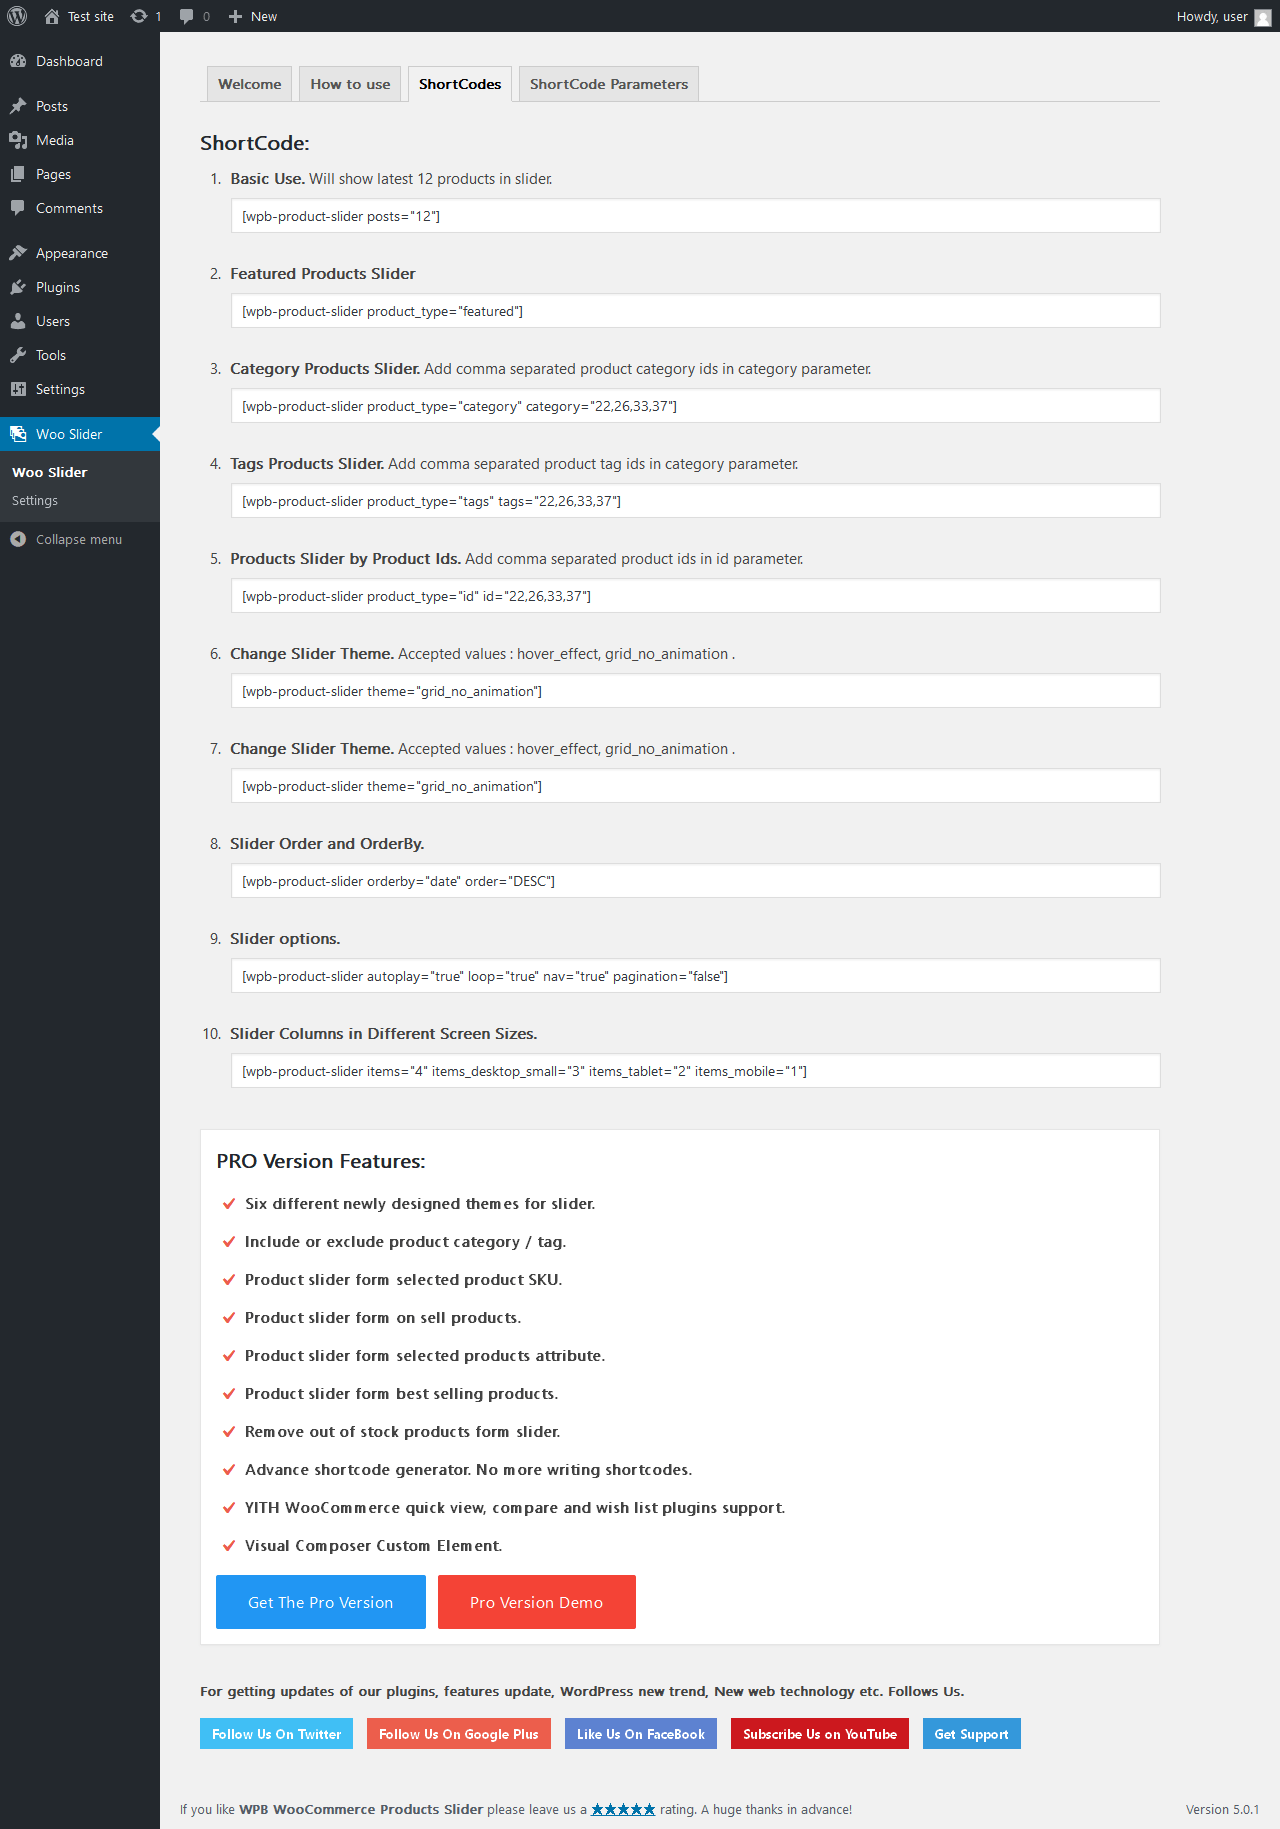Image resolution: width=1280 pixels, height=1829 pixels.
Task: Open the Posts menu
Action: [x=80, y=106]
